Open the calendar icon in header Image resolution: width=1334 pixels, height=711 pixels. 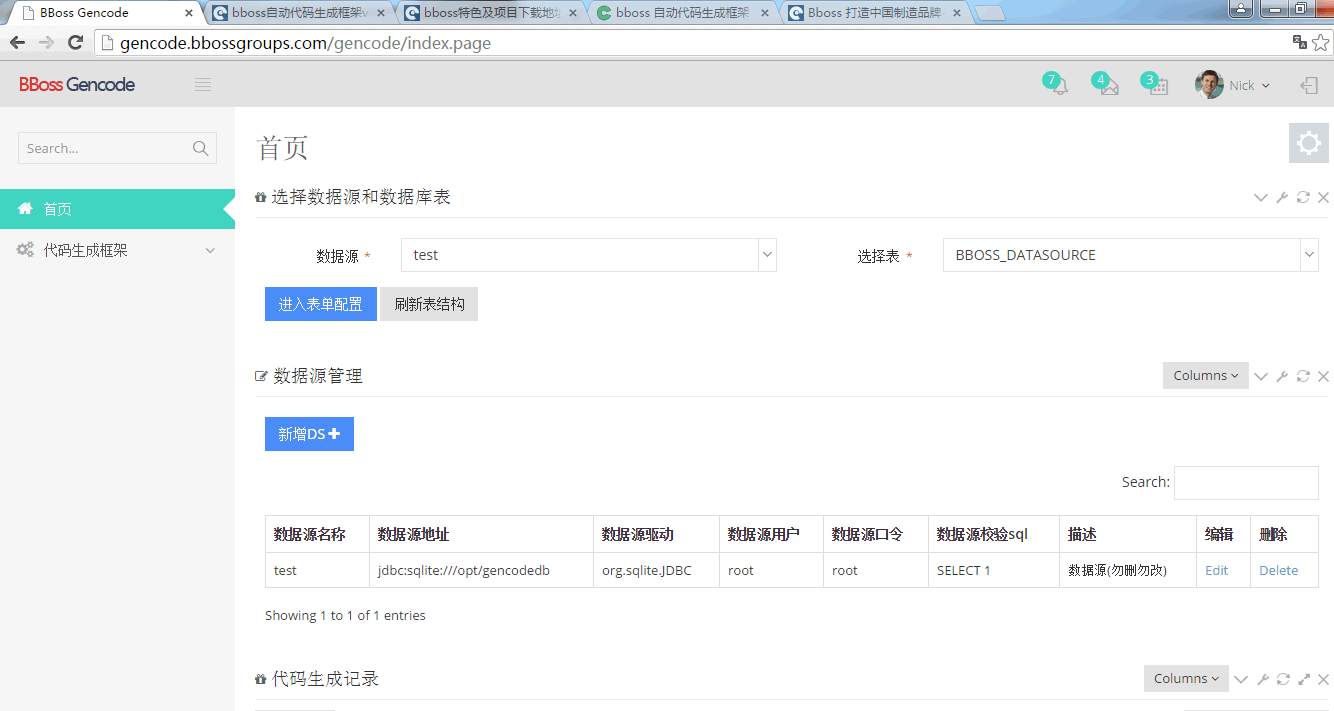(x=1158, y=86)
